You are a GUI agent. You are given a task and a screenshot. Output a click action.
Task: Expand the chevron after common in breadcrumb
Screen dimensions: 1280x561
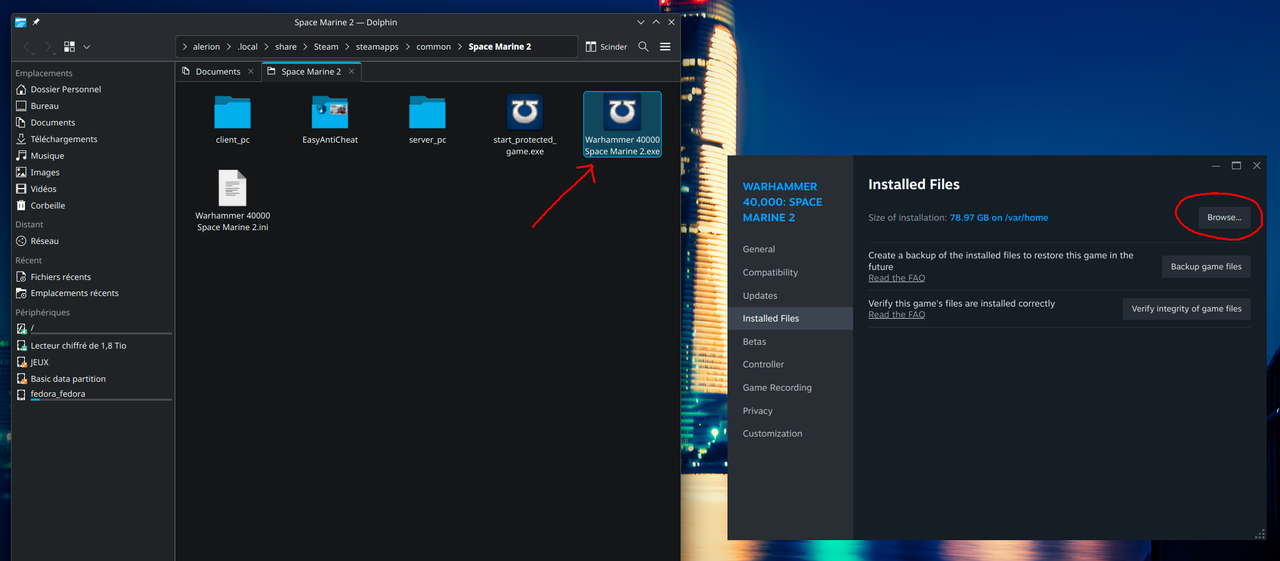[x=460, y=47]
